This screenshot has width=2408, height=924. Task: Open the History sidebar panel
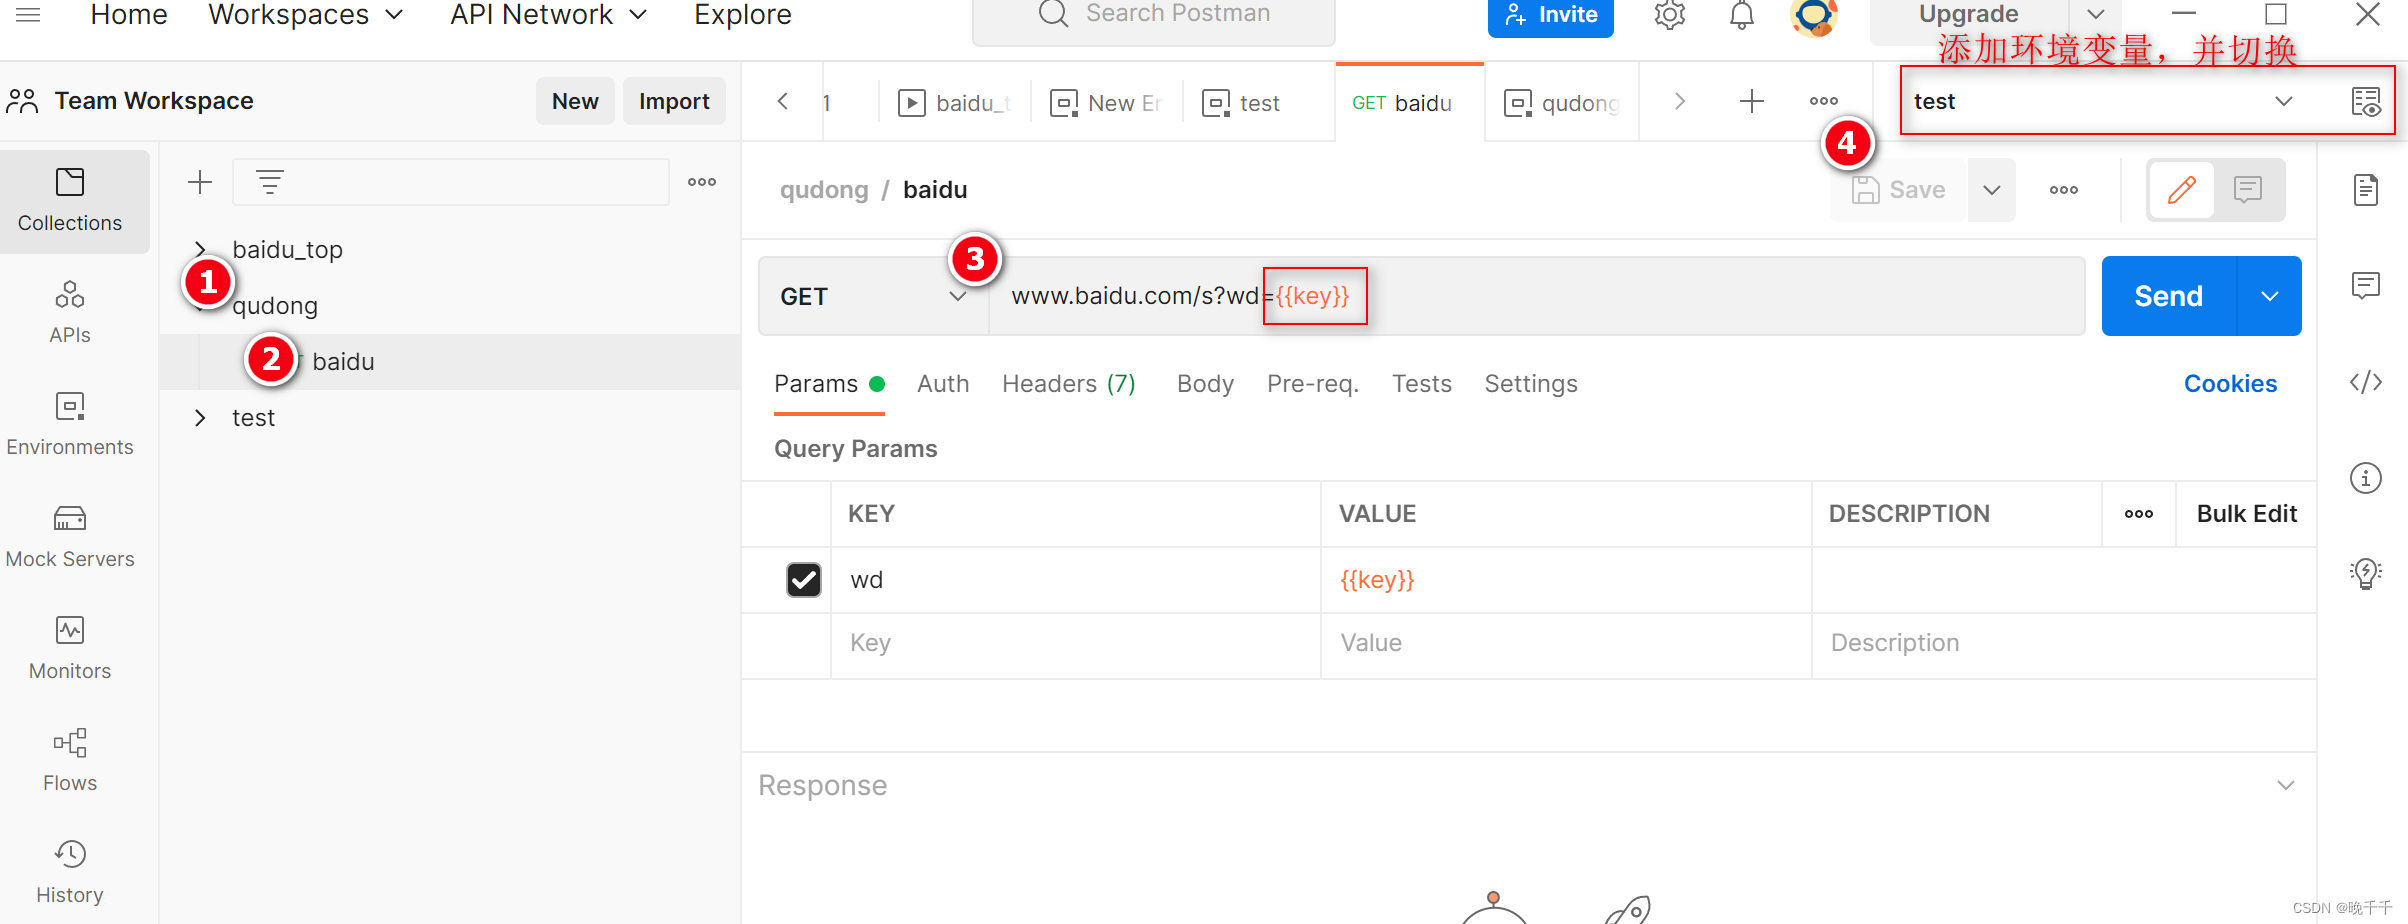click(x=70, y=872)
